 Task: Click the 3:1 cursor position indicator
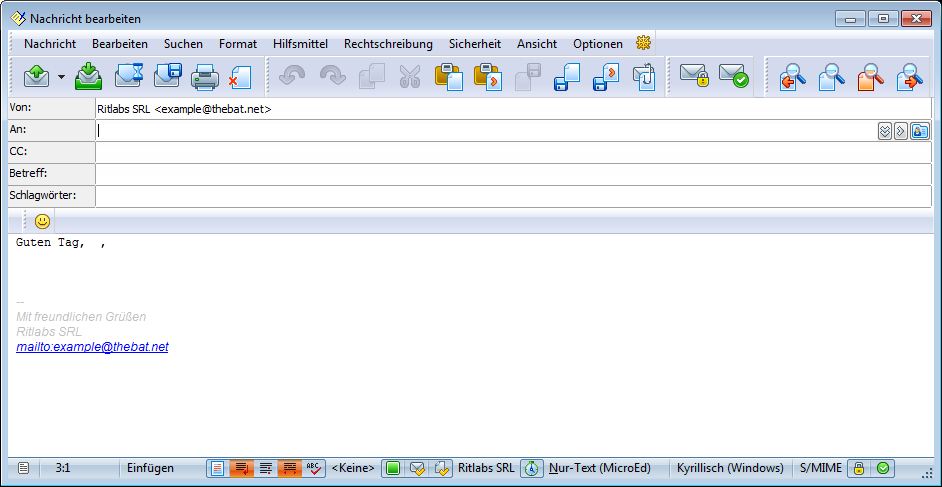click(x=62, y=468)
